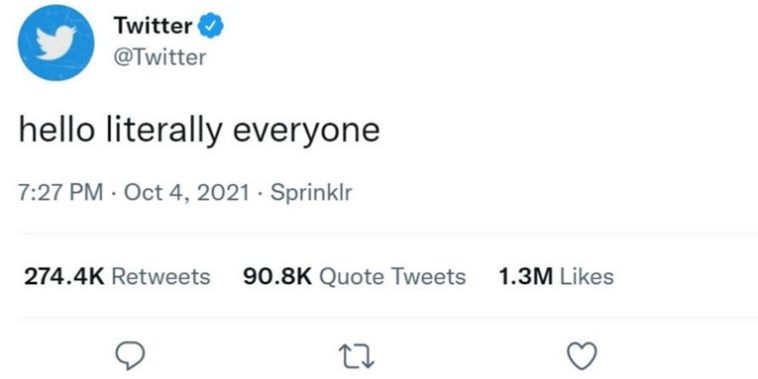Show the 1.3M Likes list

pyautogui.click(x=556, y=277)
